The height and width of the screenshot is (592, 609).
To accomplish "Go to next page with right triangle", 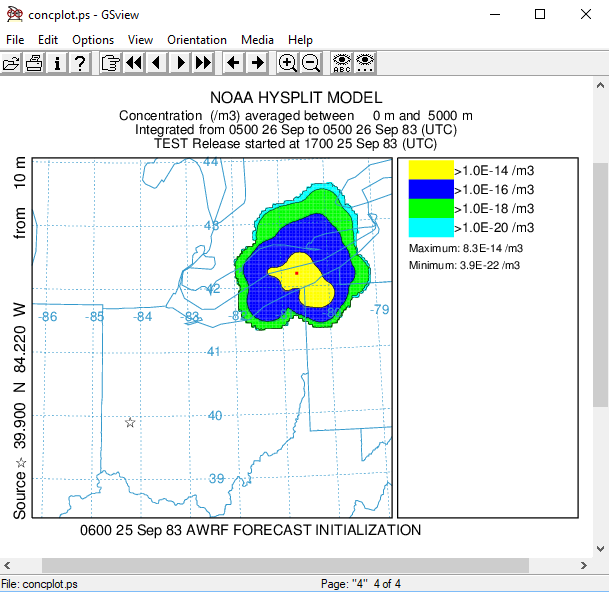I will point(180,63).
